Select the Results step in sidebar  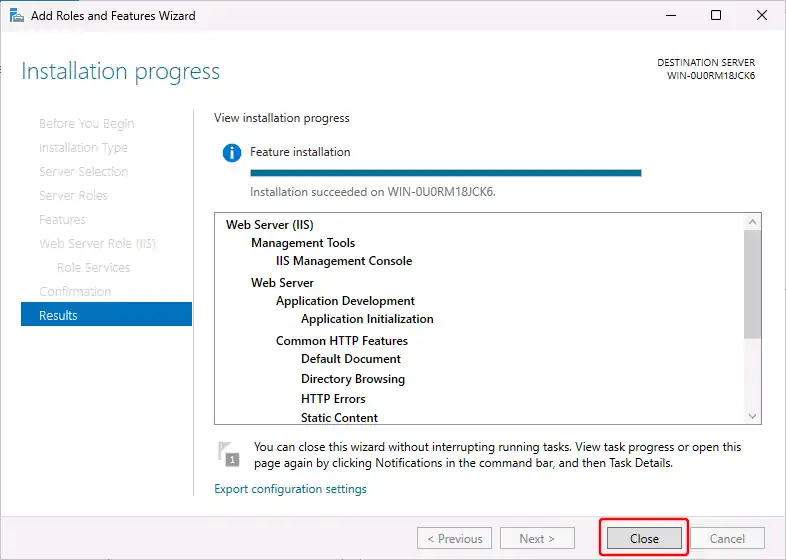106,315
